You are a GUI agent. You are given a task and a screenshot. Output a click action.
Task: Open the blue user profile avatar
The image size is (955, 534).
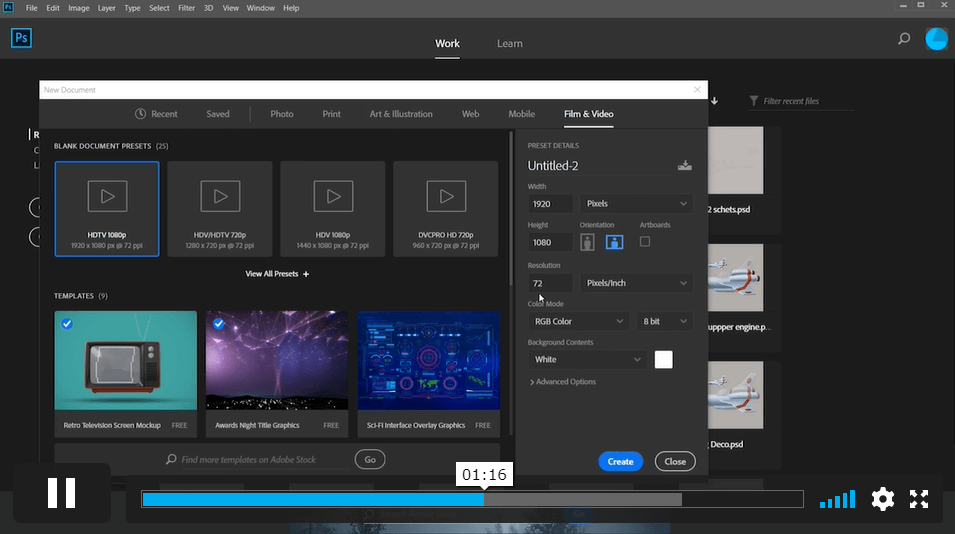pyautogui.click(x=936, y=39)
